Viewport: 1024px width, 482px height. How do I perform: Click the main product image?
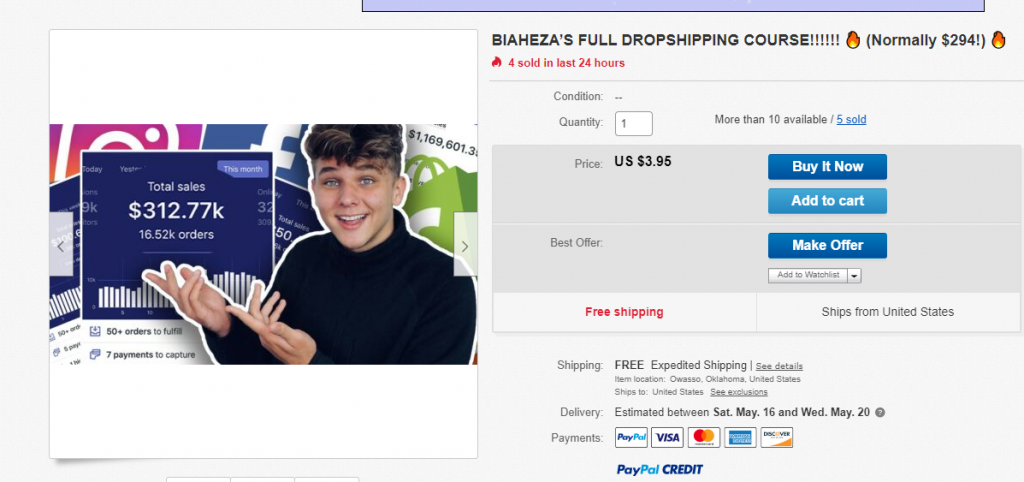[263, 244]
